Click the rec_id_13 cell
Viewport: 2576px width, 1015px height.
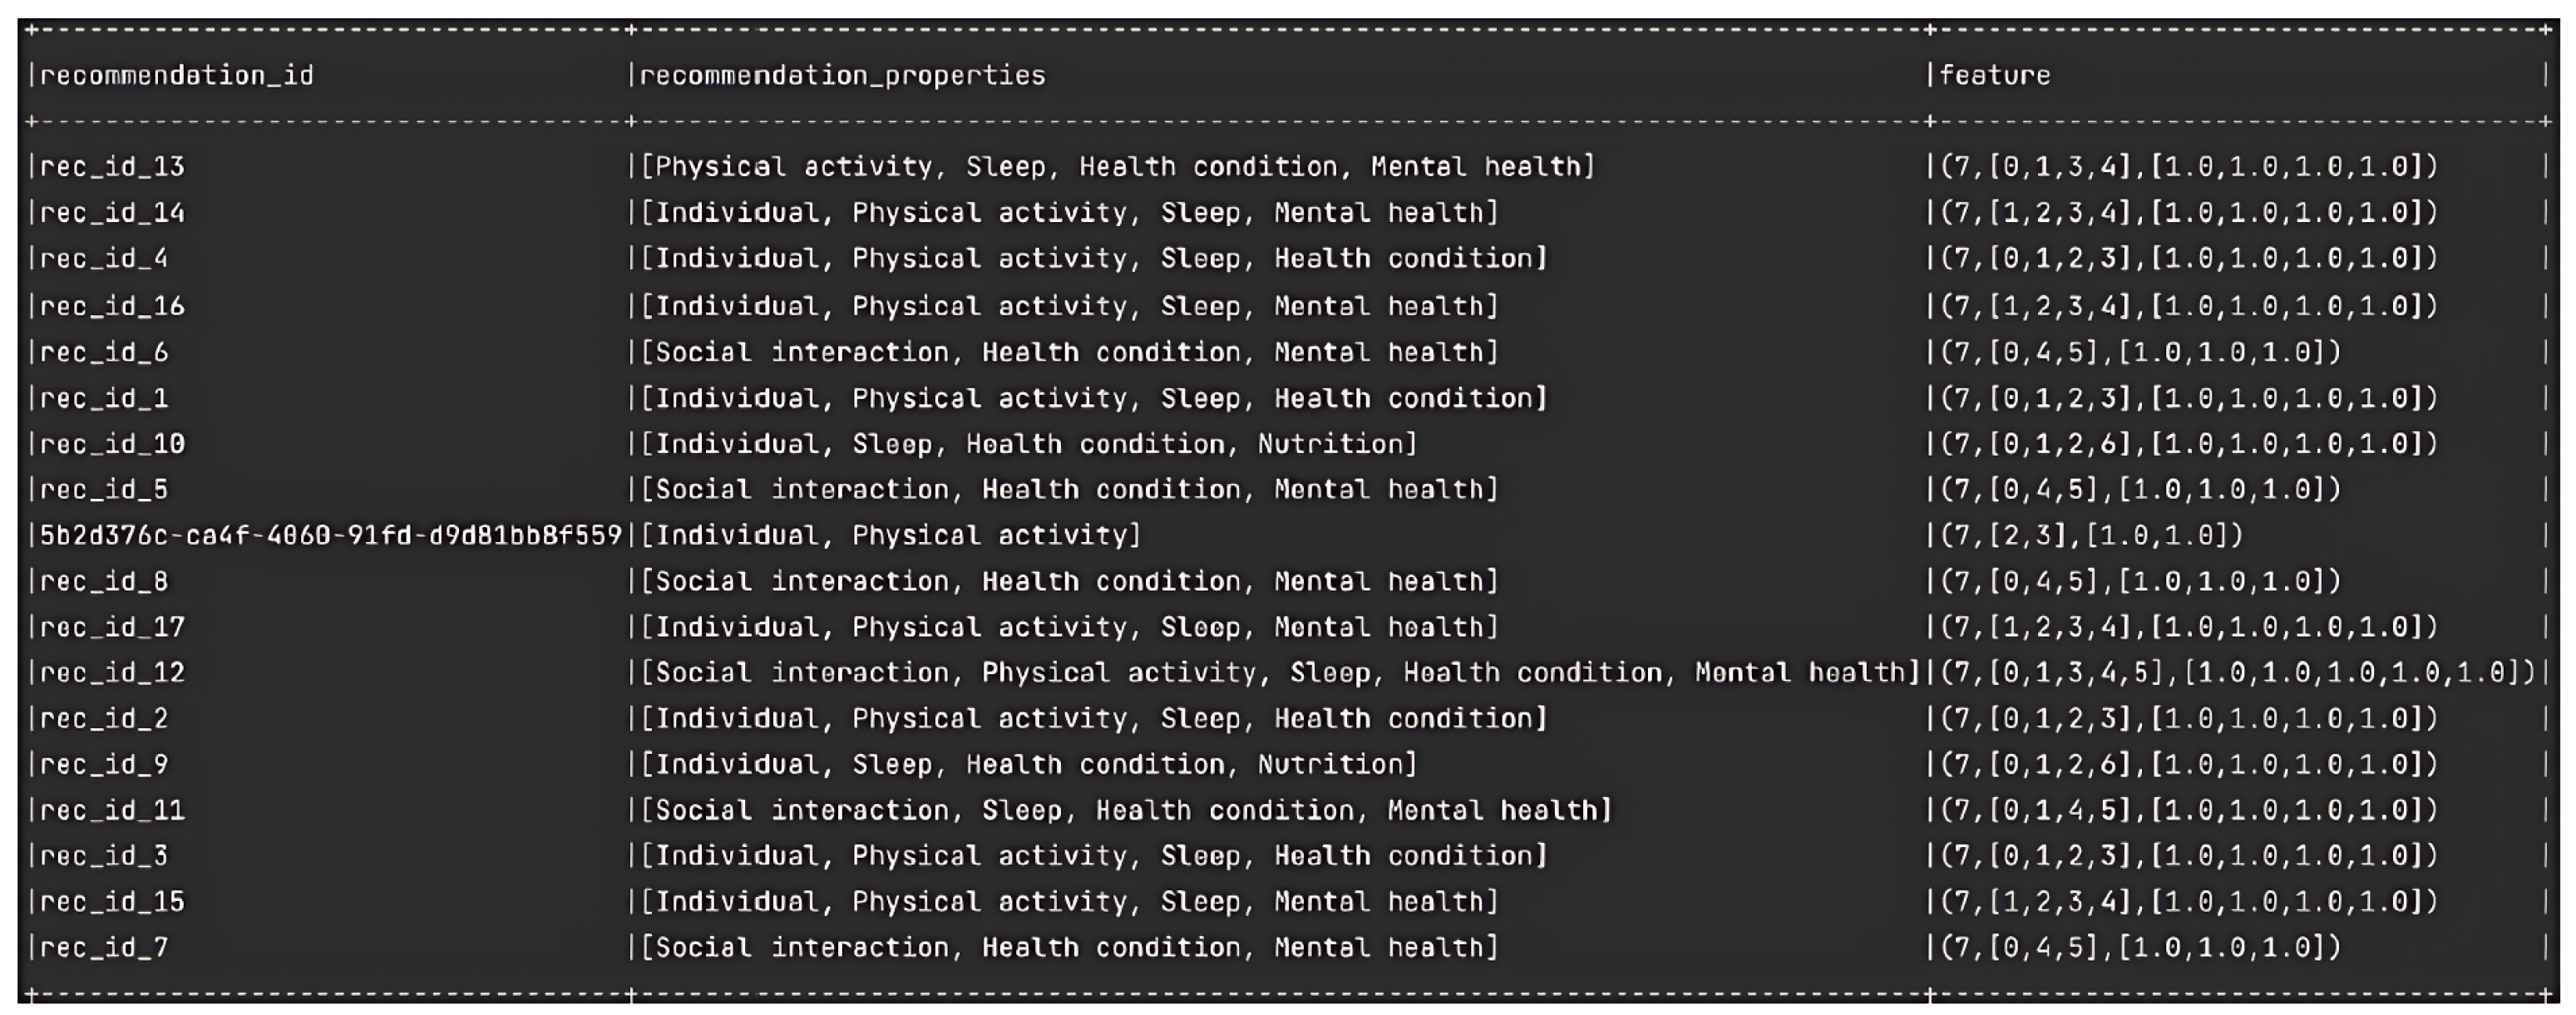pos(112,166)
